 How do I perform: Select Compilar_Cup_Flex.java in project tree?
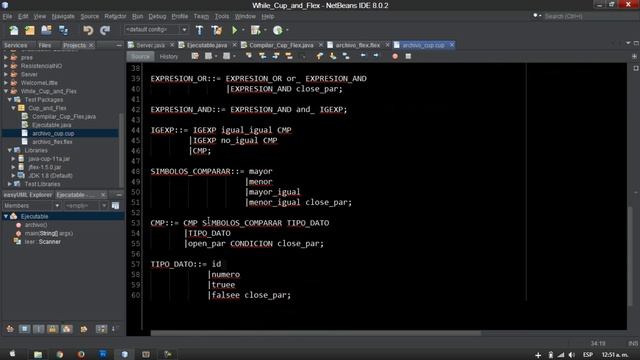[64, 116]
